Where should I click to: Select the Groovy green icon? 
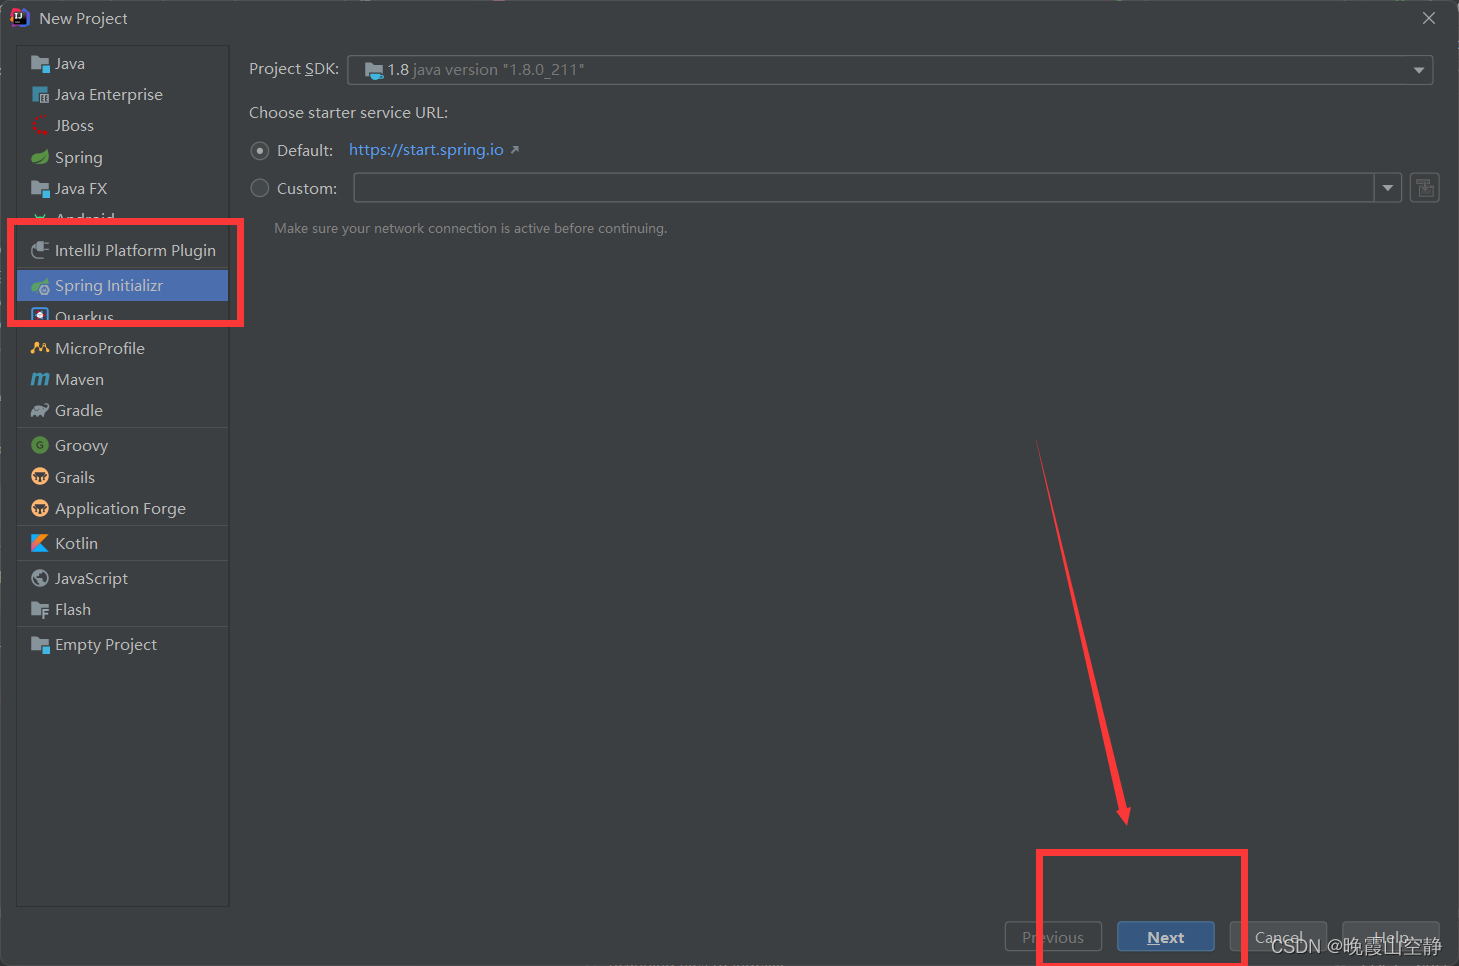point(40,446)
